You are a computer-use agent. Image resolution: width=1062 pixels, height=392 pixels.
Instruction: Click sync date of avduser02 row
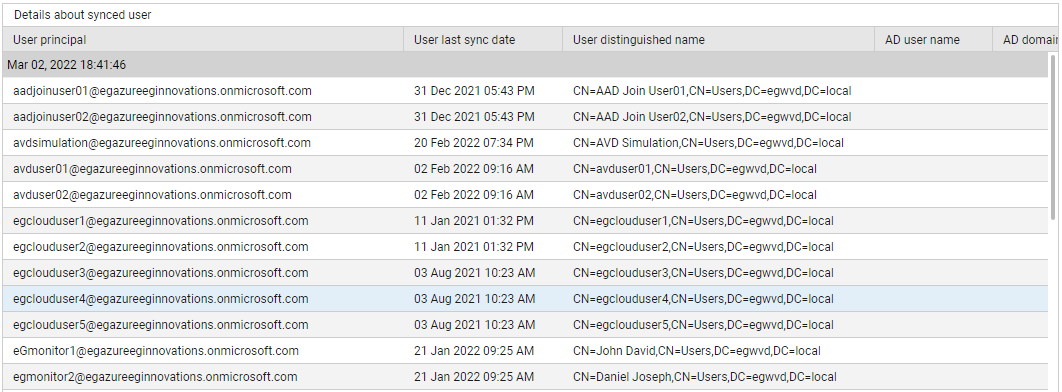[x=474, y=195]
